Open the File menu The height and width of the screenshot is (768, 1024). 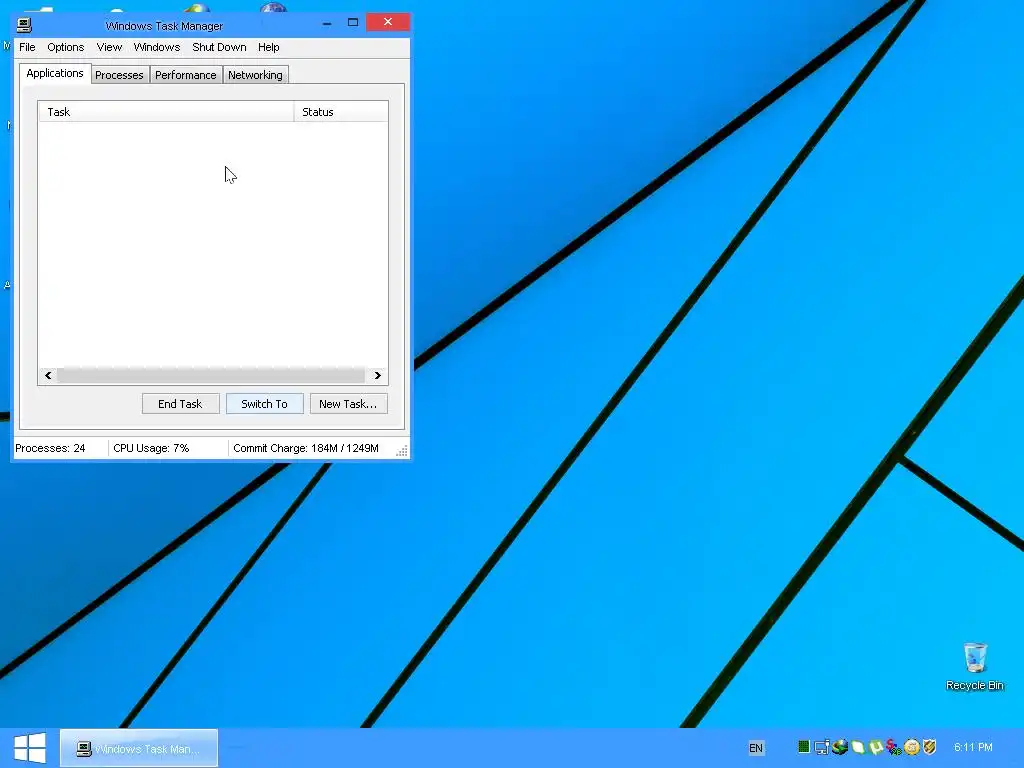tap(27, 47)
